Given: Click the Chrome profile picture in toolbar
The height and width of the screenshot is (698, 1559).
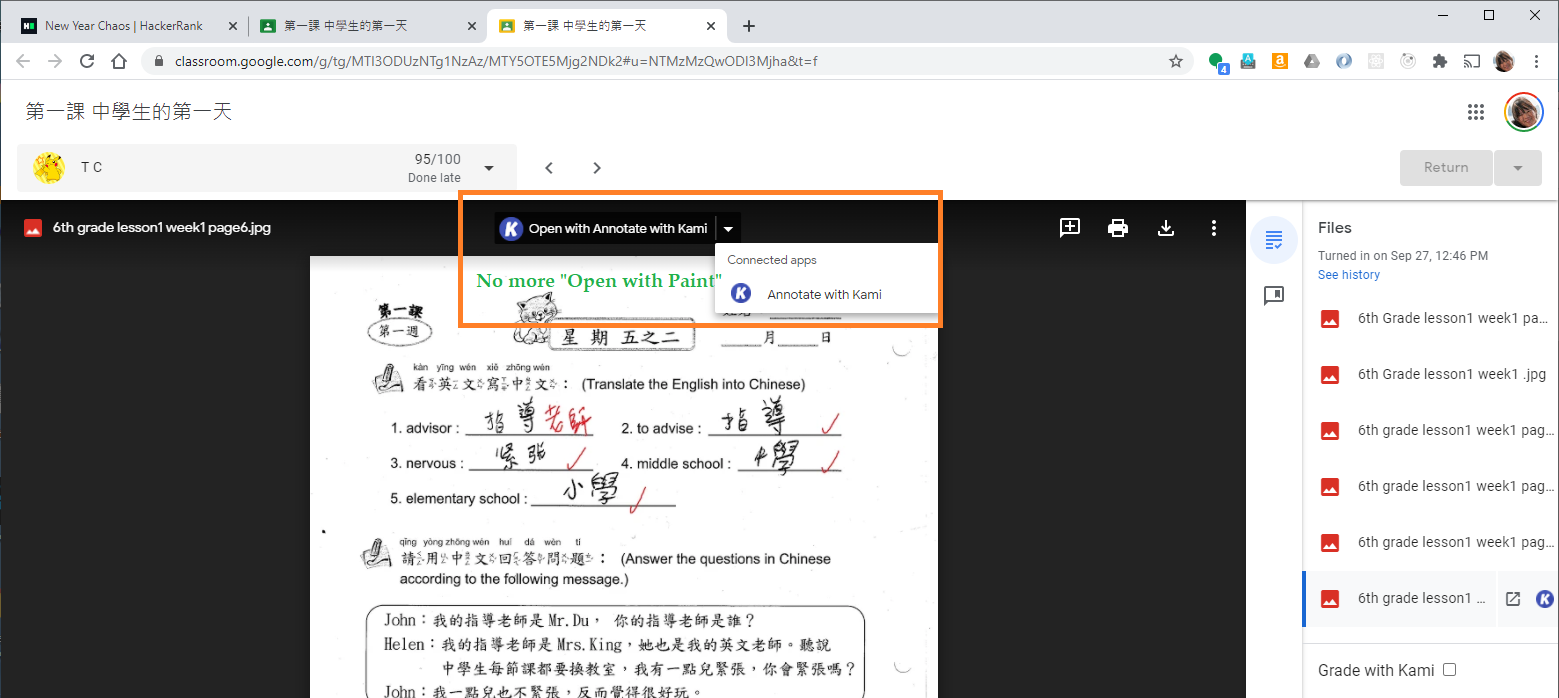Looking at the screenshot, I should pos(1504,61).
